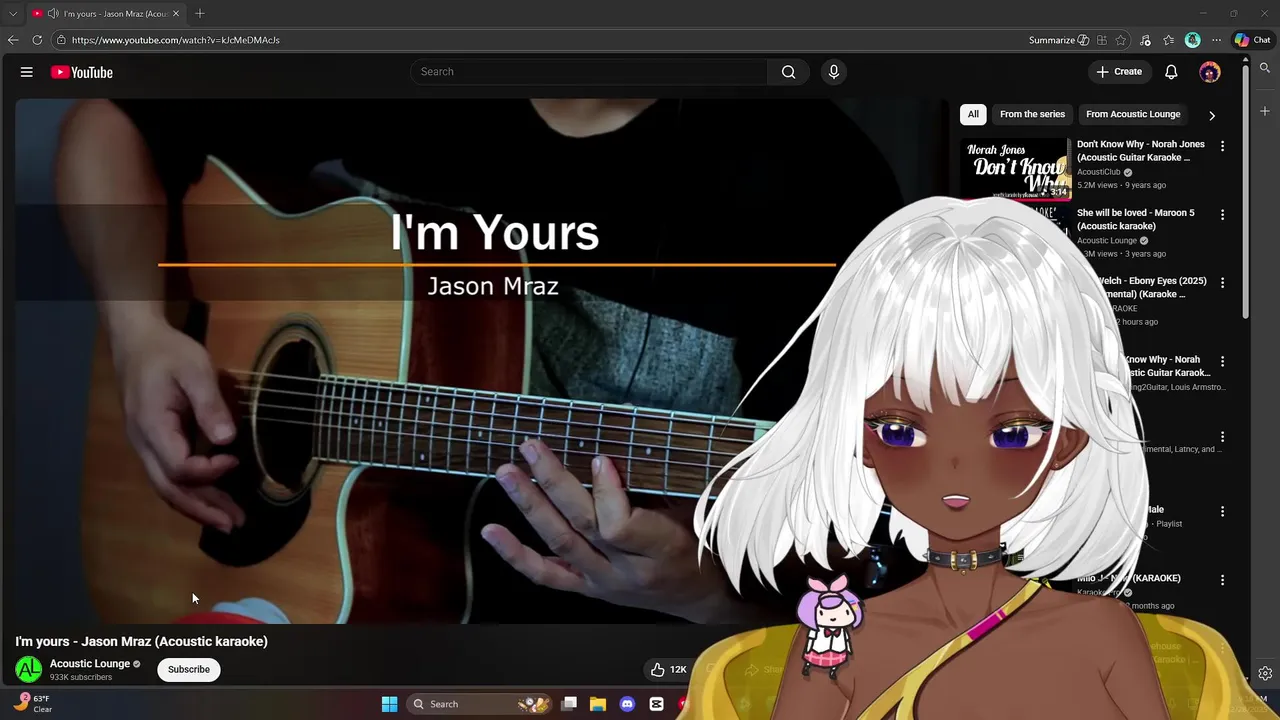Screen dimensions: 1280x720
Task: Open Don't Know Why Norah Jones video title
Action: tap(1141, 150)
